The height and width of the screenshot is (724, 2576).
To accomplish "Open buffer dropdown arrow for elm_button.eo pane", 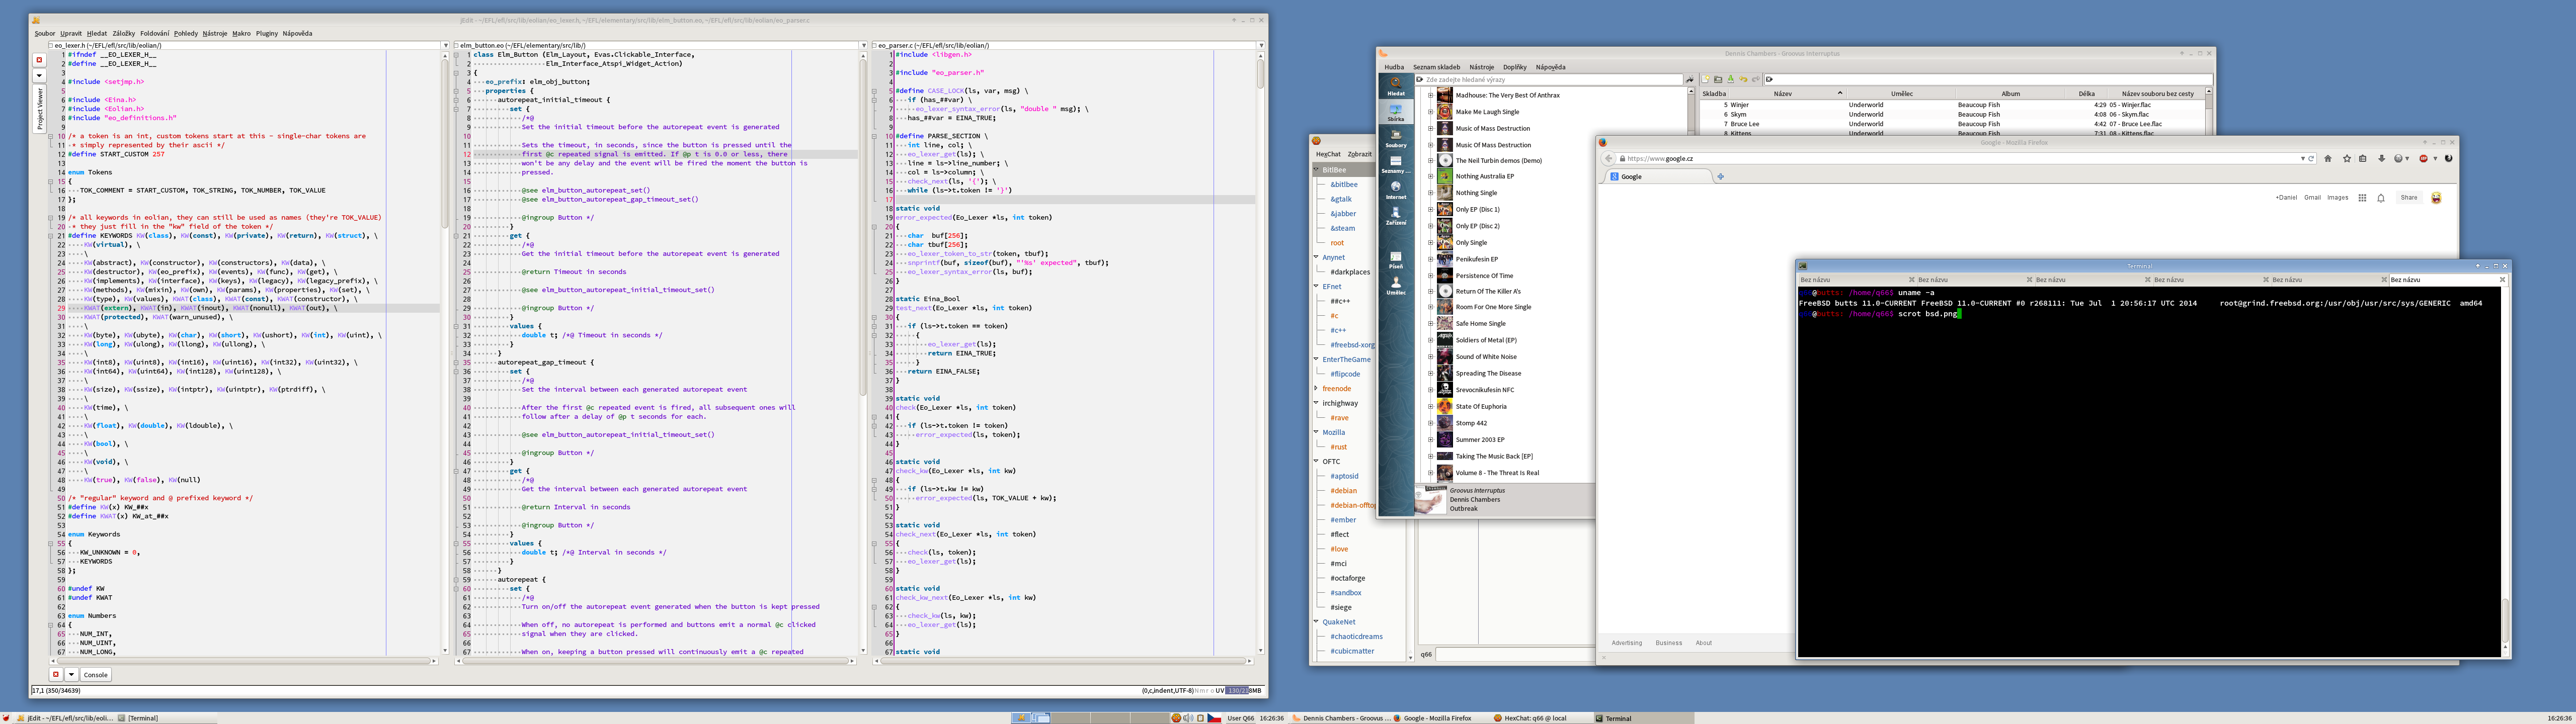I will pyautogui.click(x=863, y=45).
